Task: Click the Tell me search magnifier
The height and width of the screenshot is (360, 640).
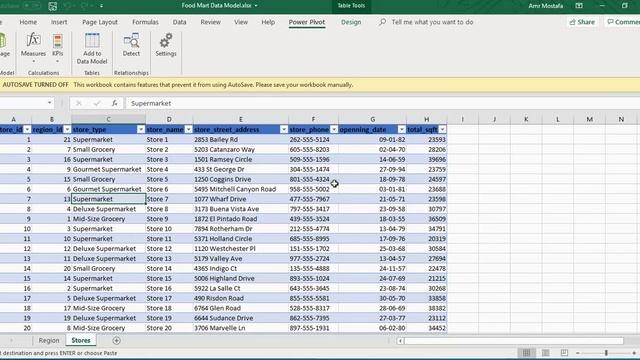Action: coord(382,22)
